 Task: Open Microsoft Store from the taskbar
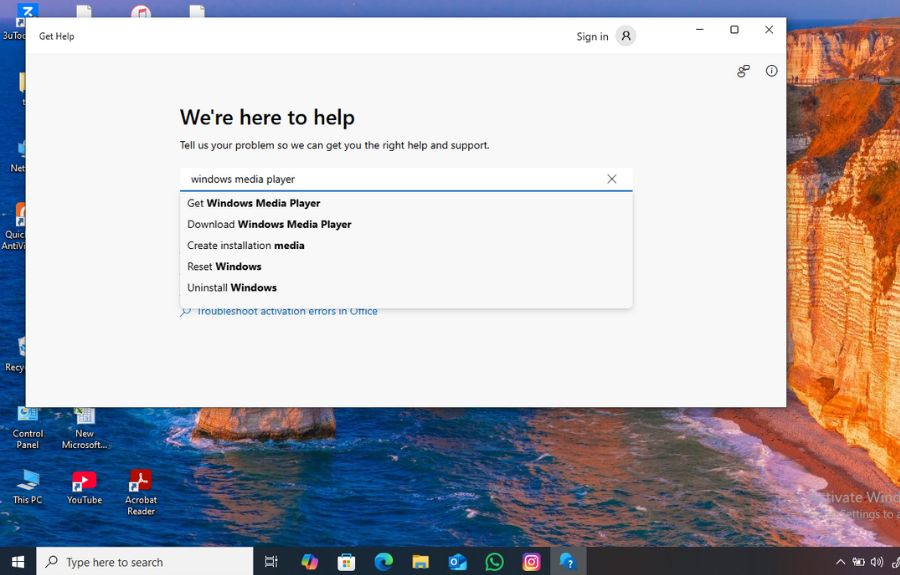click(x=346, y=562)
